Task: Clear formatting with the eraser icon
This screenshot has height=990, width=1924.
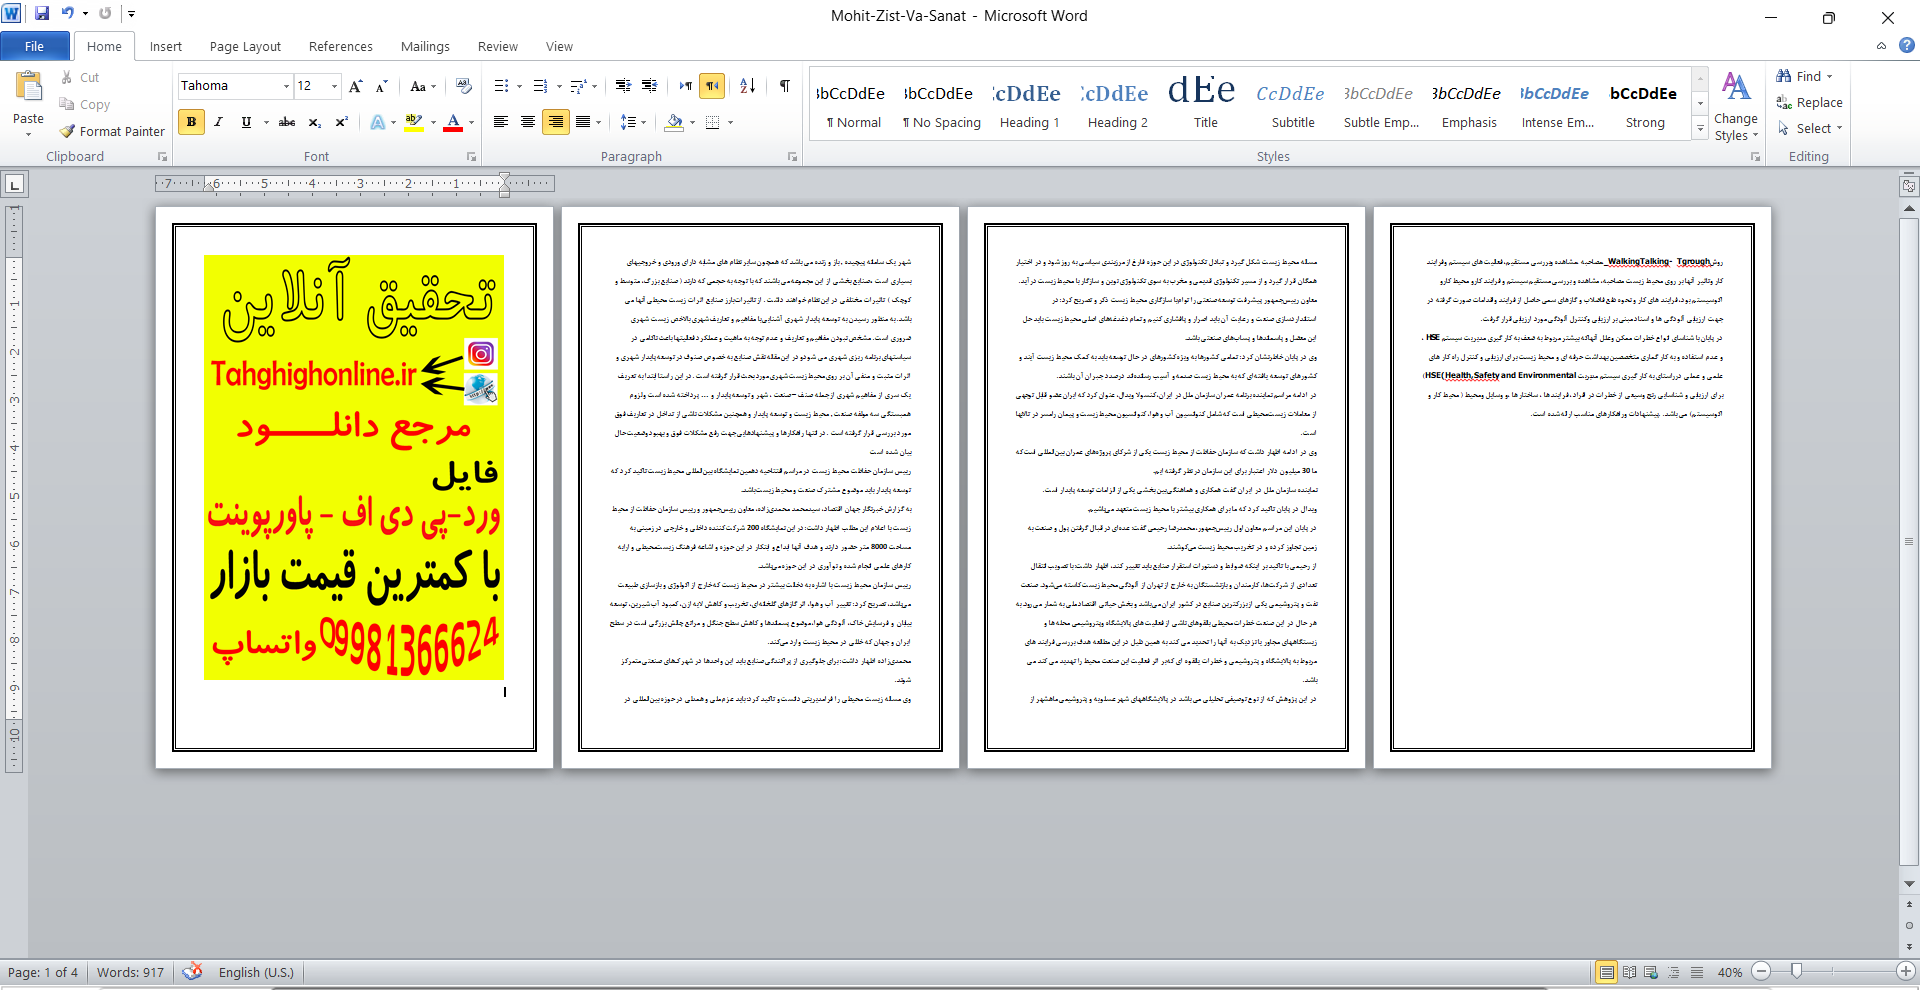Action: tap(464, 86)
